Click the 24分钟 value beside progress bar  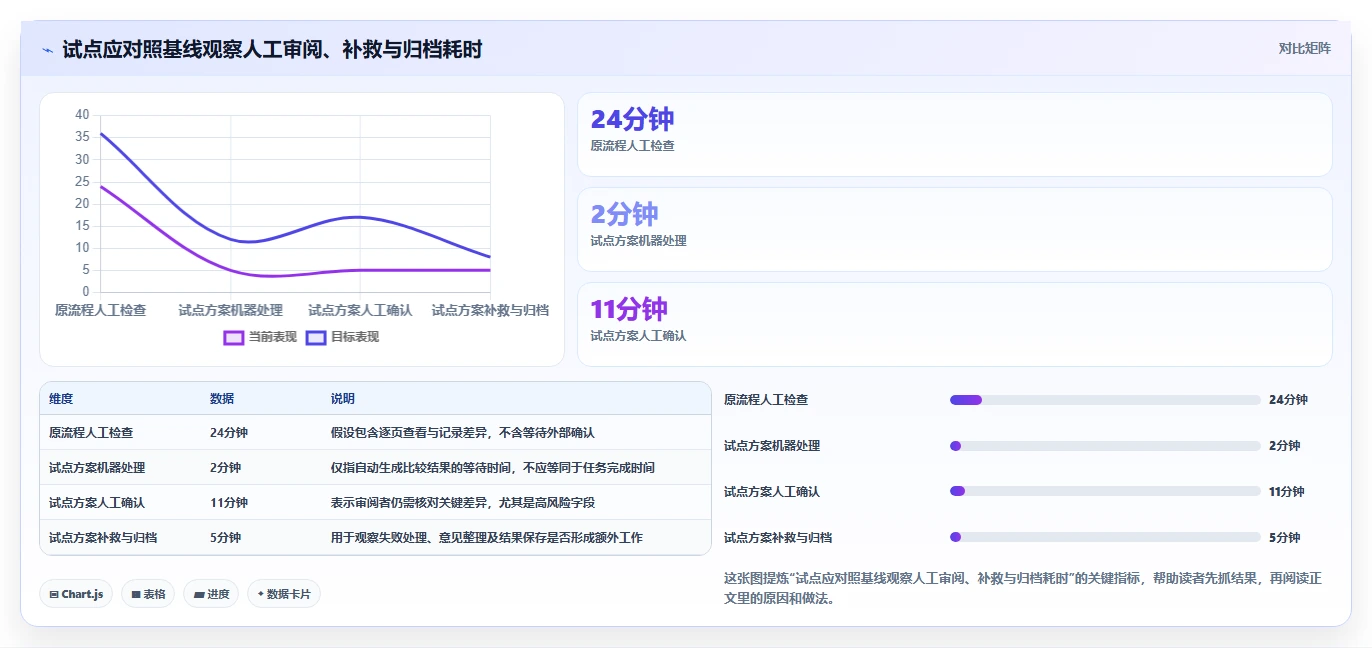pyautogui.click(x=1288, y=400)
